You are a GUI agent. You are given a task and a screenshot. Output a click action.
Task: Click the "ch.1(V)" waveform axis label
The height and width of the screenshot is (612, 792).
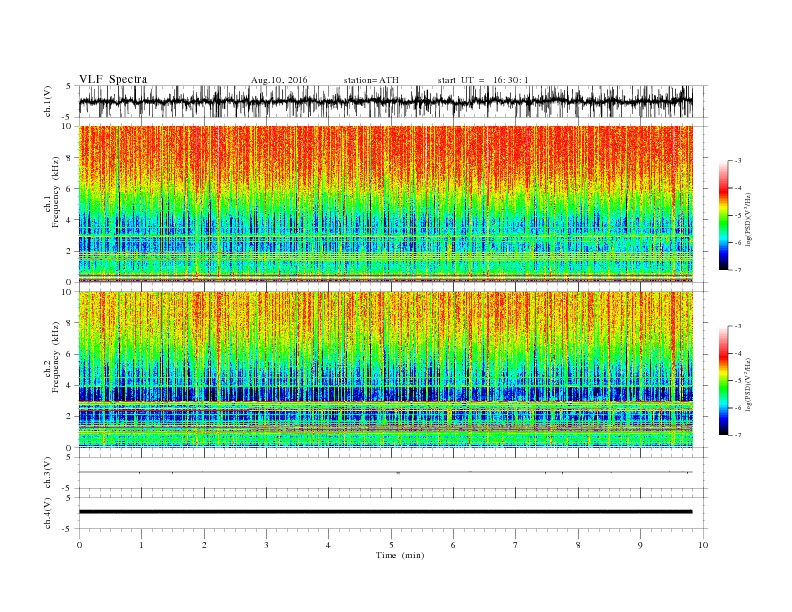48,101
